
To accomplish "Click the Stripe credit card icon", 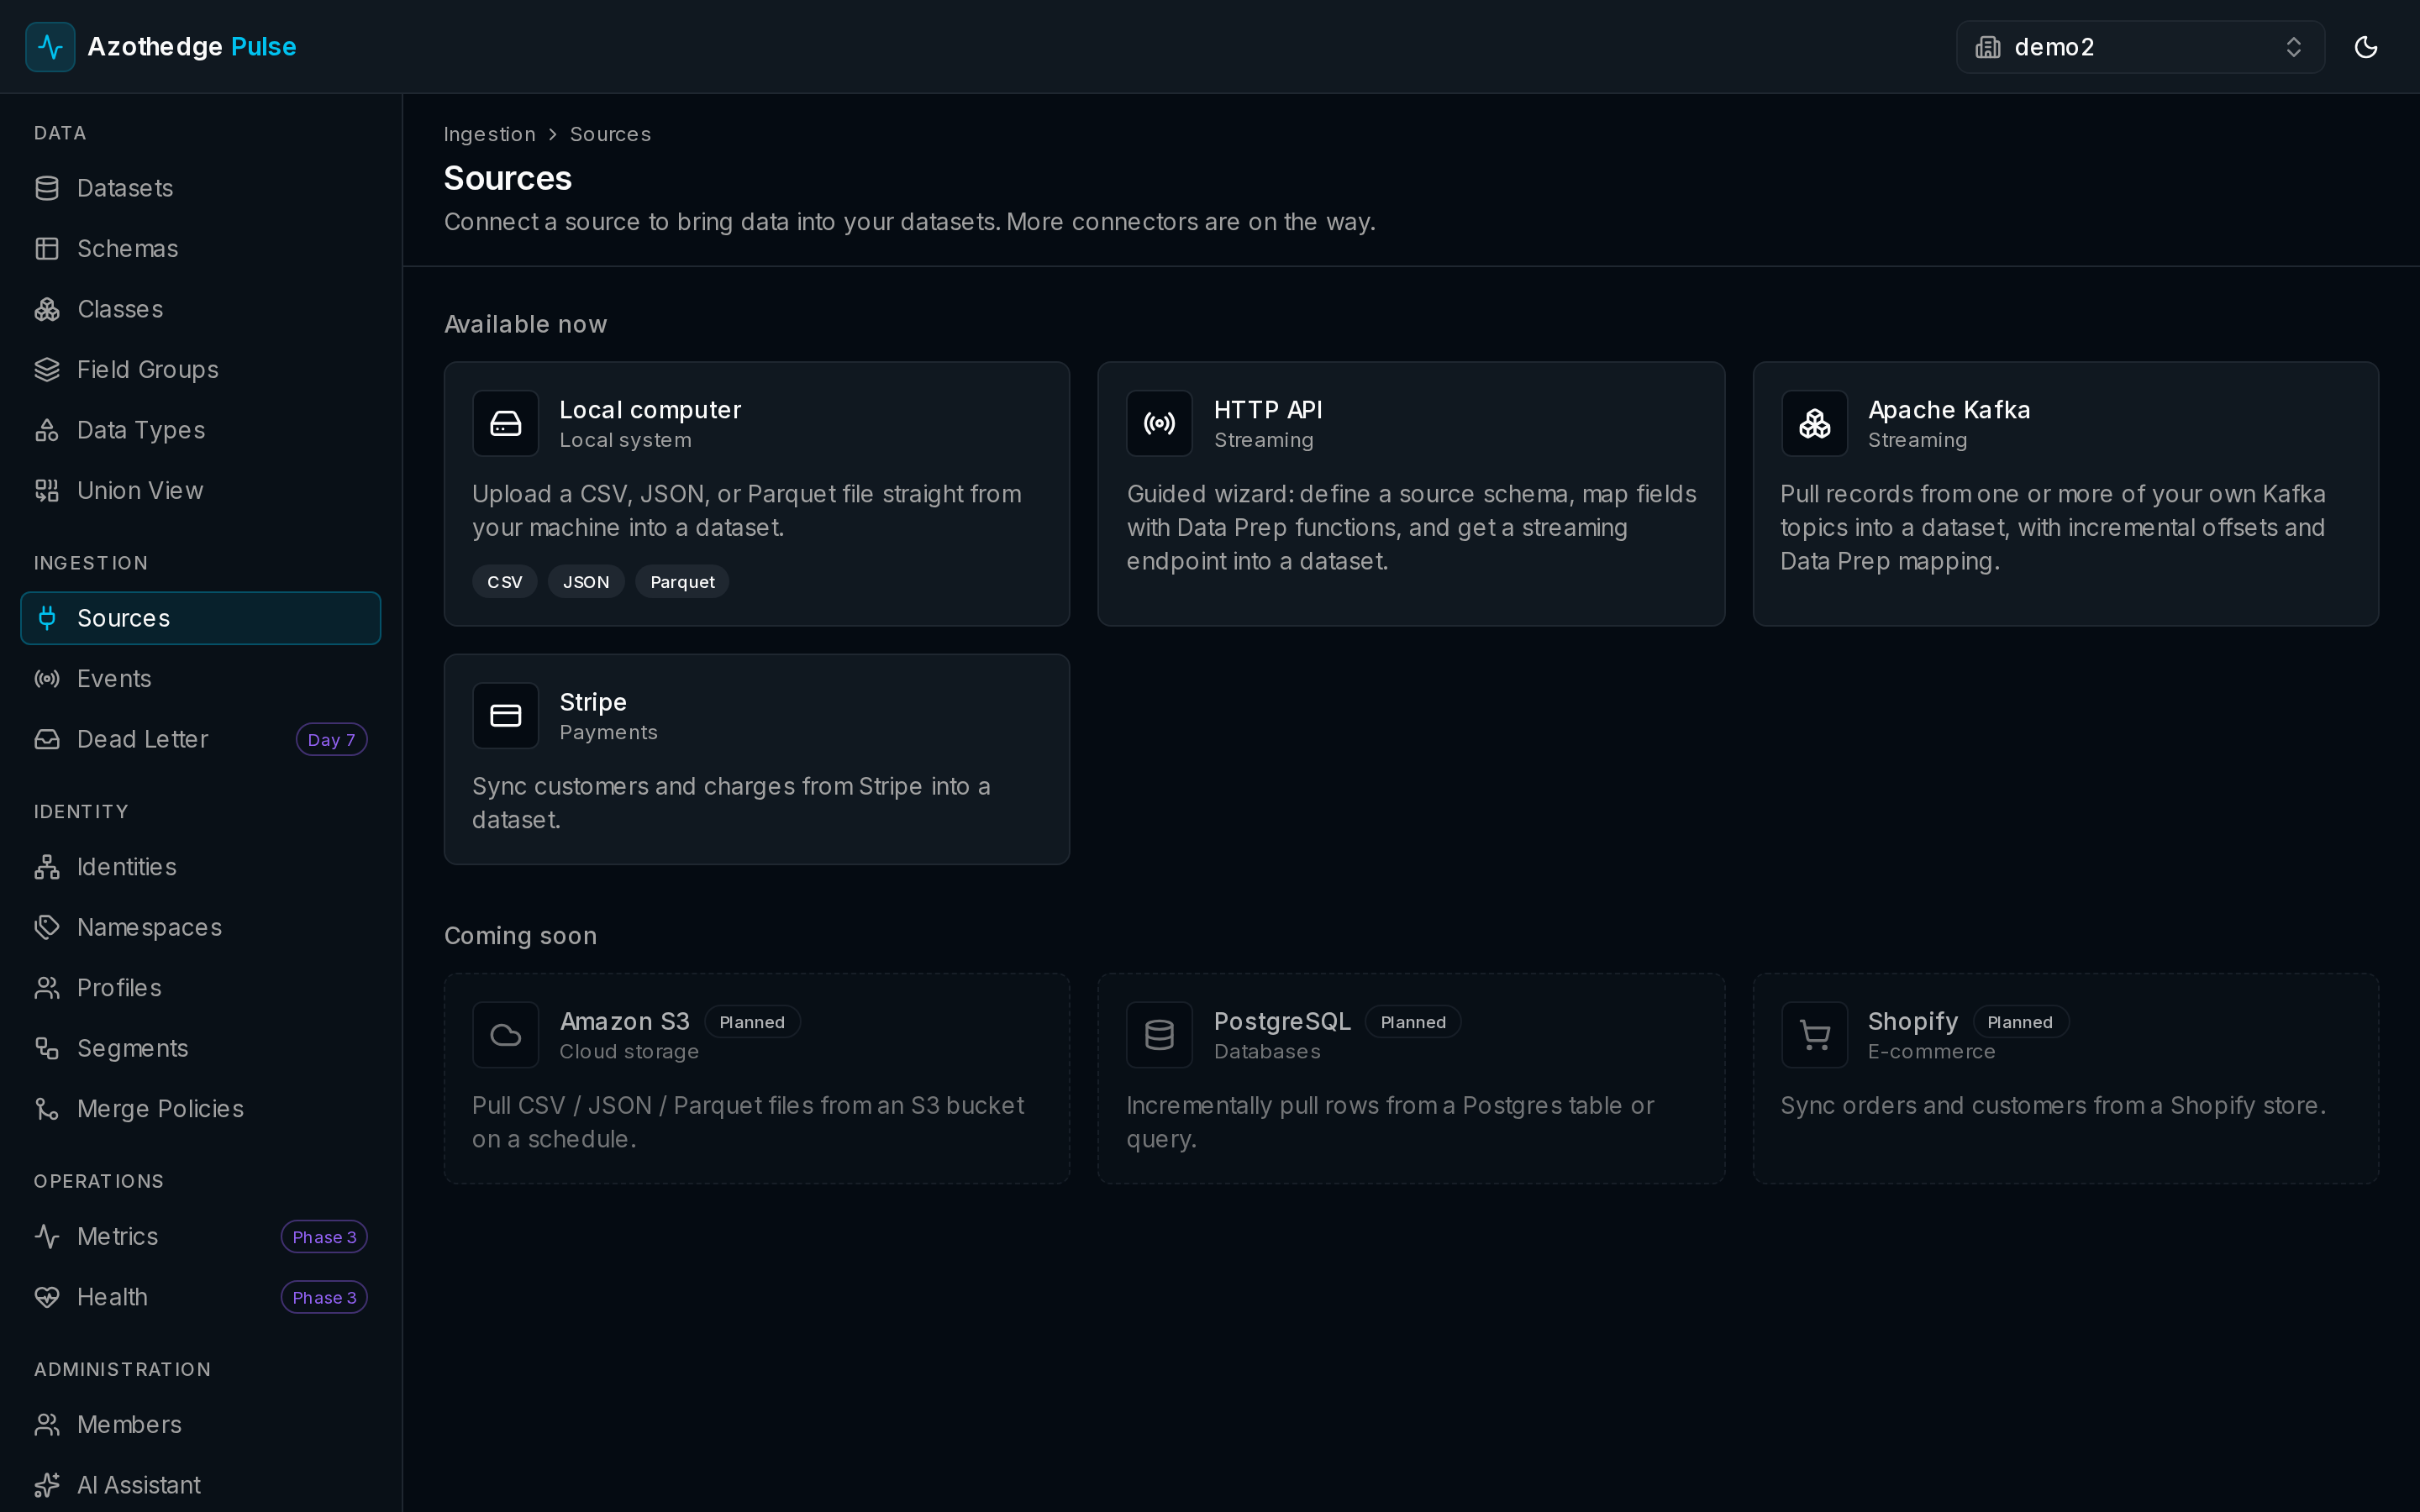I will point(506,716).
